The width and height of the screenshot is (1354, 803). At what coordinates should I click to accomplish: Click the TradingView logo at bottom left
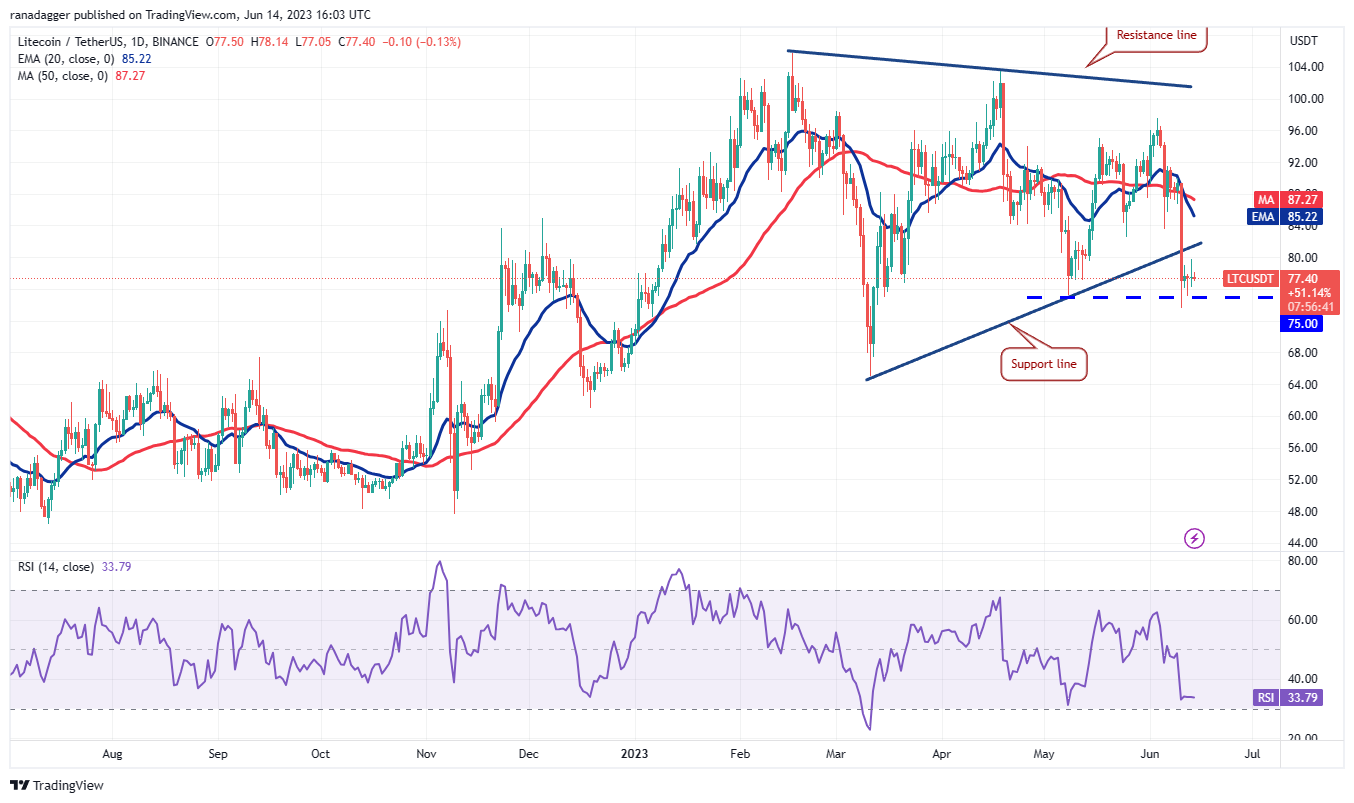[57, 785]
